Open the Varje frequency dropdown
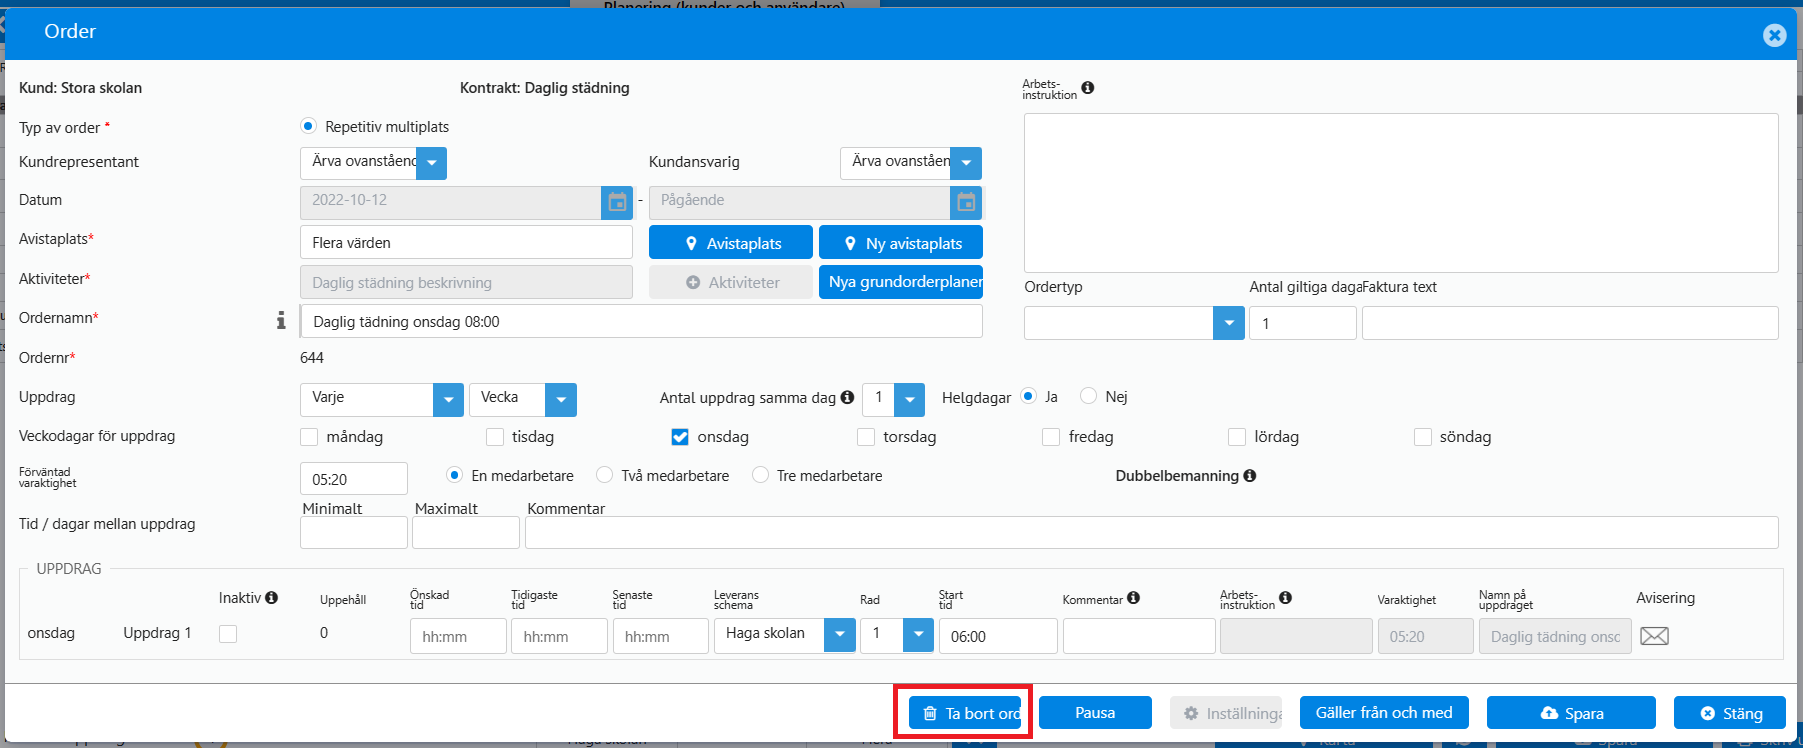 (x=448, y=400)
